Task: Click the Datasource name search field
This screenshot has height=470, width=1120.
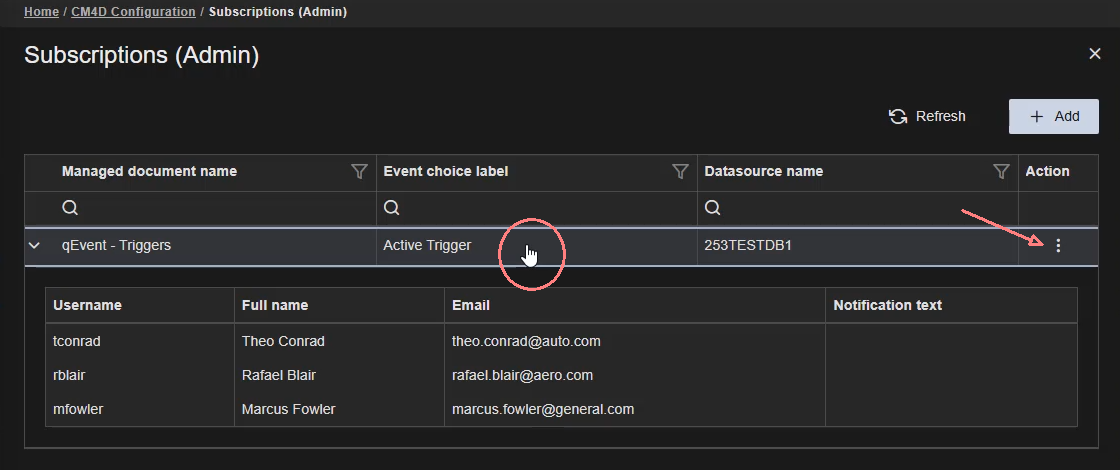Action: [858, 208]
